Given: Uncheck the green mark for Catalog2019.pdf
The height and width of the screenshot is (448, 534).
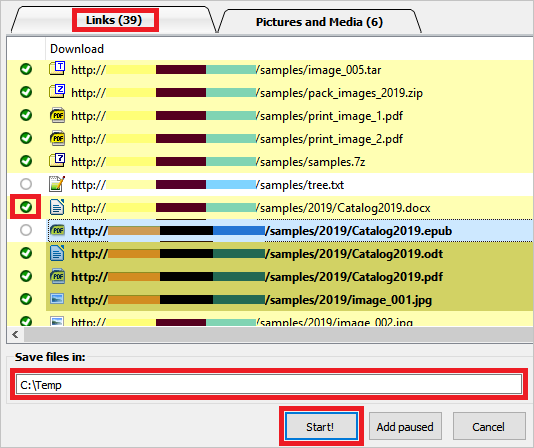Looking at the screenshot, I should pyautogui.click(x=26, y=276).
